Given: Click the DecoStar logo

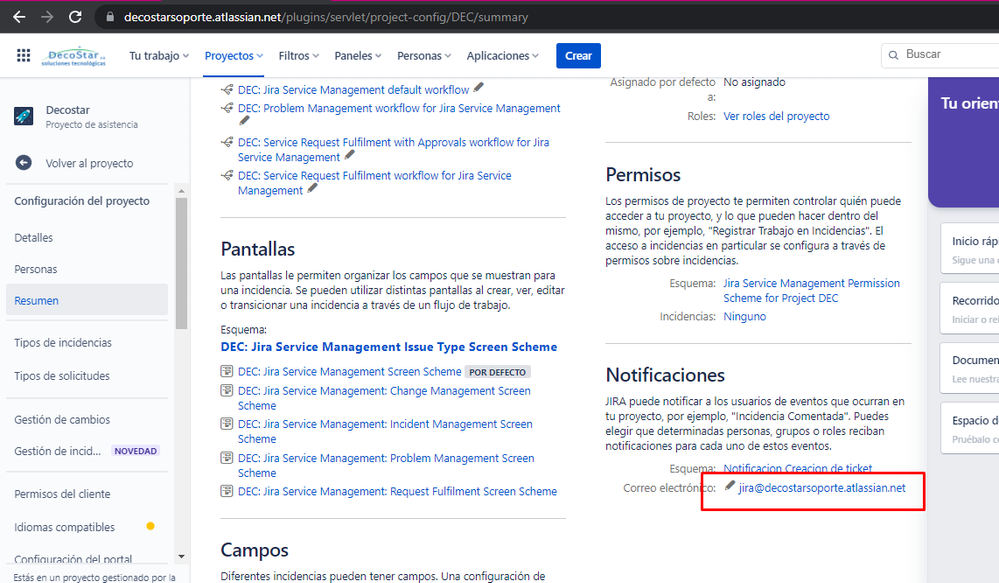Looking at the screenshot, I should (74, 56).
